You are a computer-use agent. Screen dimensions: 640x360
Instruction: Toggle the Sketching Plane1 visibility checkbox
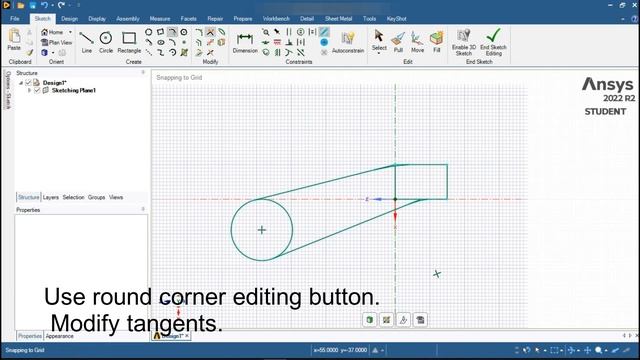(x=37, y=91)
